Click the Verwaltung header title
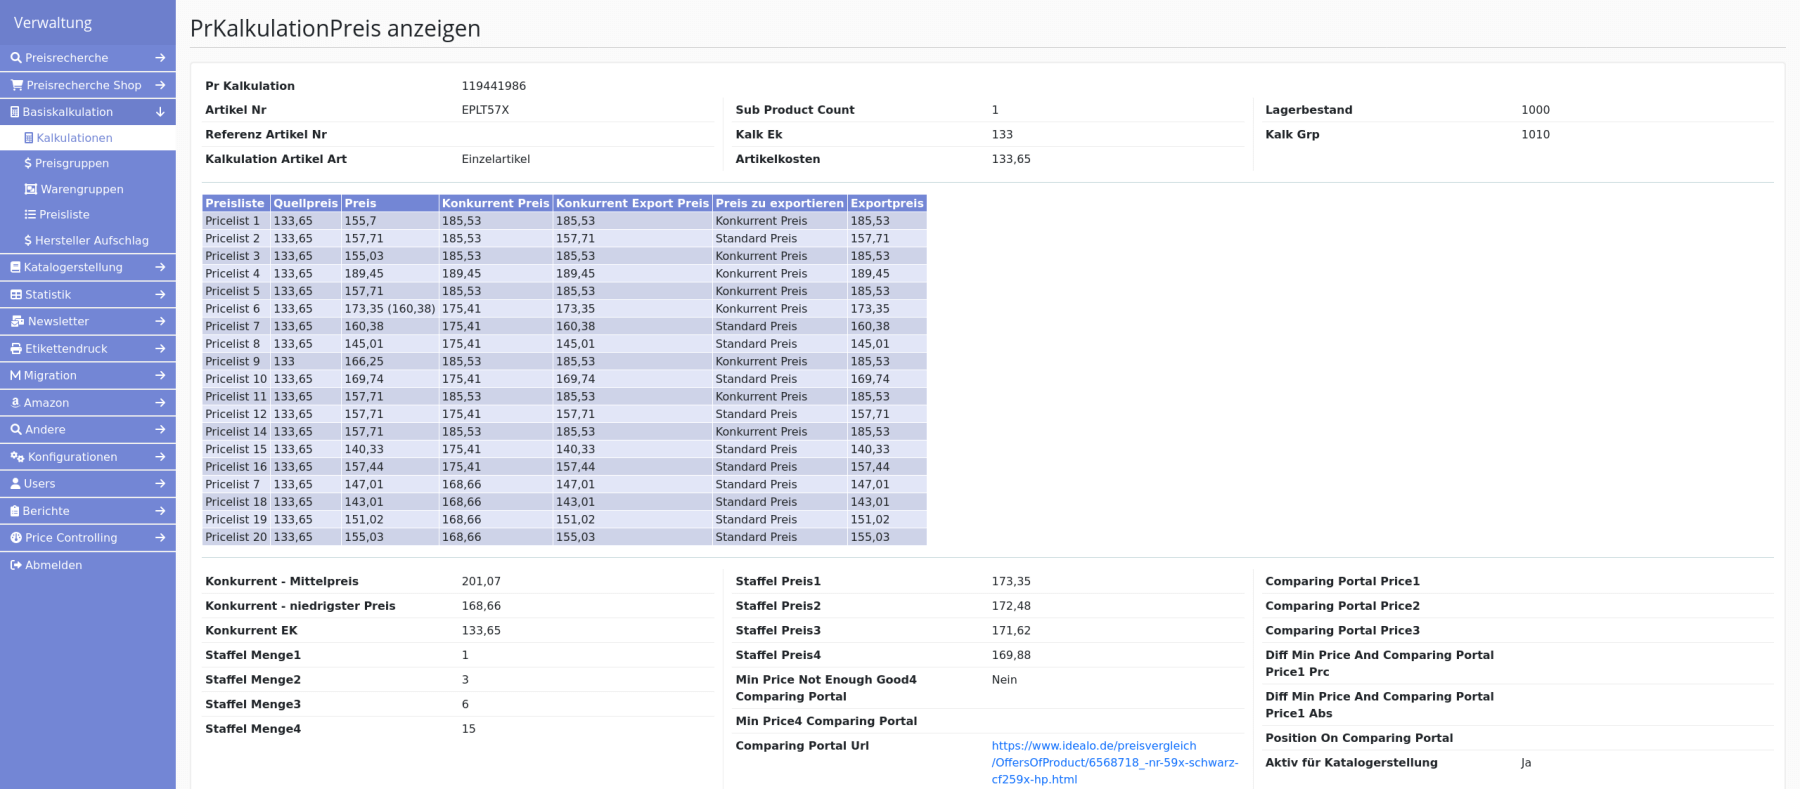The height and width of the screenshot is (789, 1800). pos(53,22)
